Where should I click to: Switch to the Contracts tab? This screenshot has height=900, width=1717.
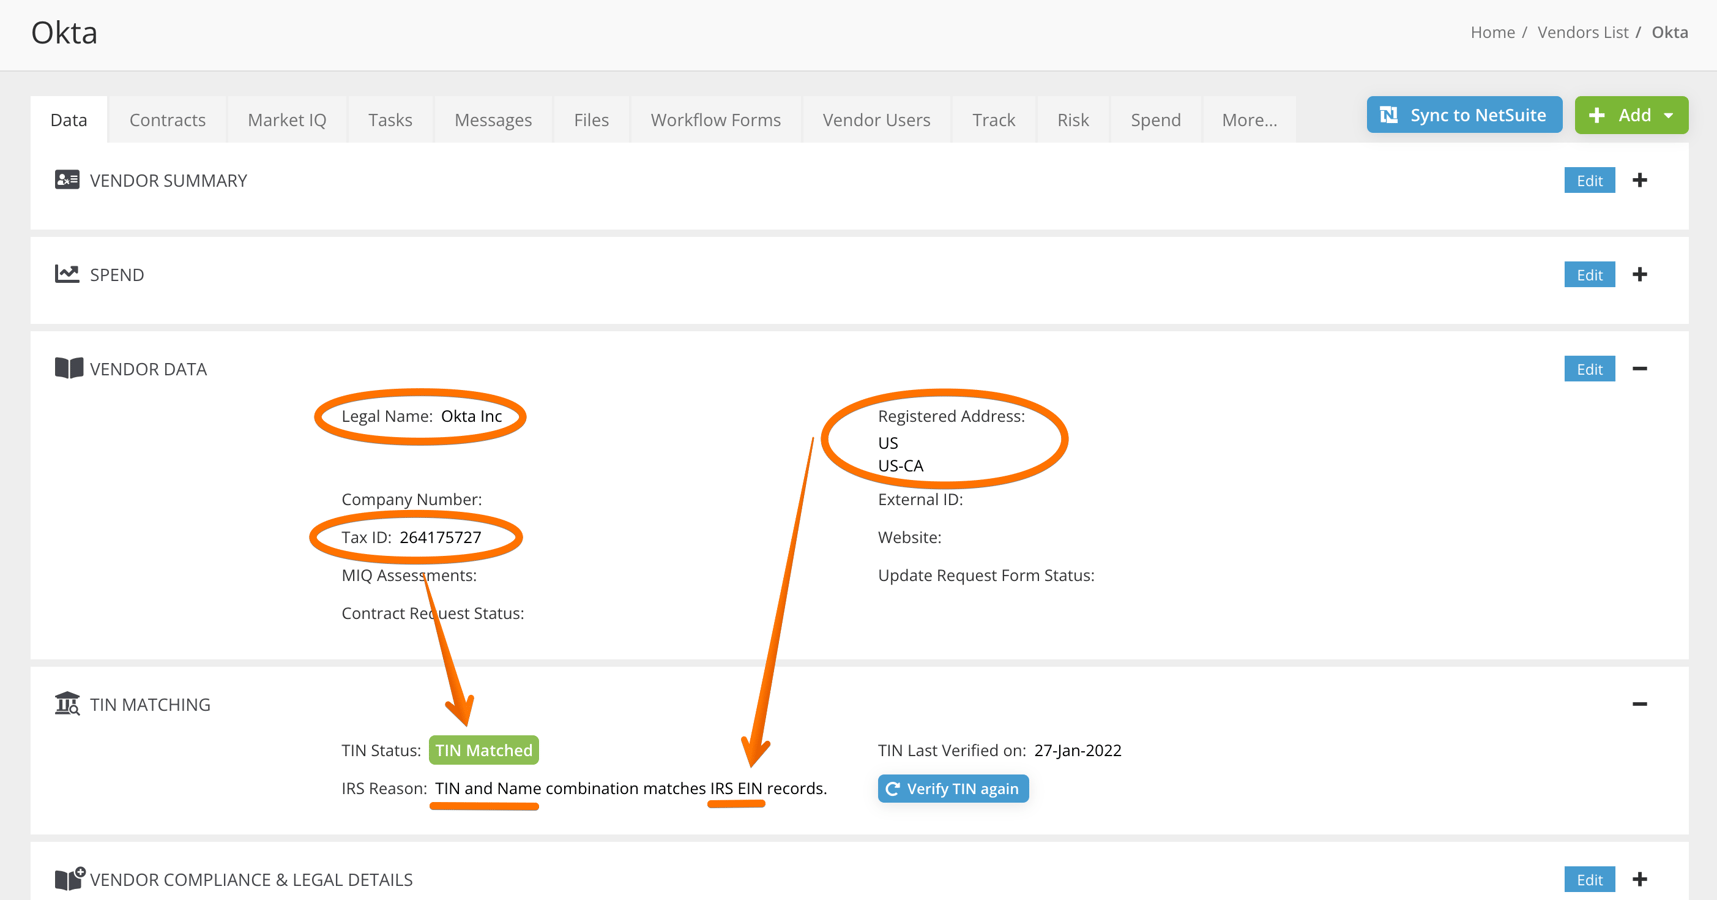pos(167,120)
